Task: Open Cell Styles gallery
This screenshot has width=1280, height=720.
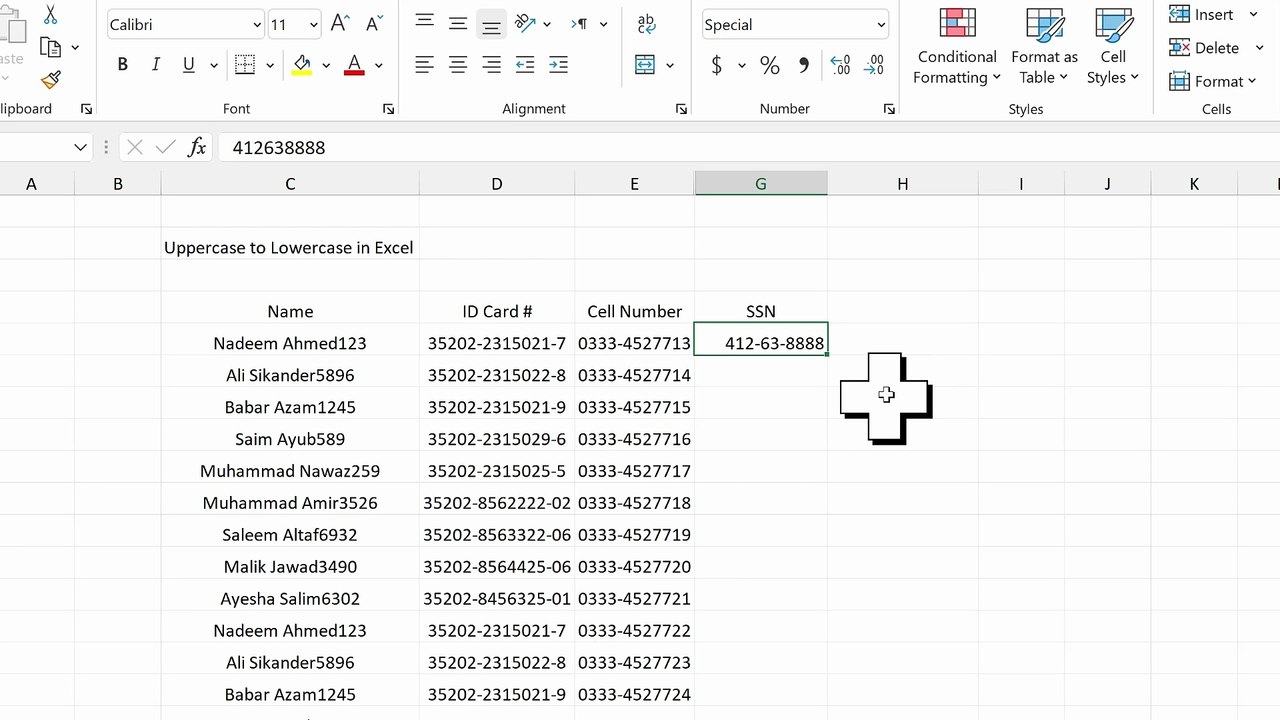Action: click(1113, 47)
